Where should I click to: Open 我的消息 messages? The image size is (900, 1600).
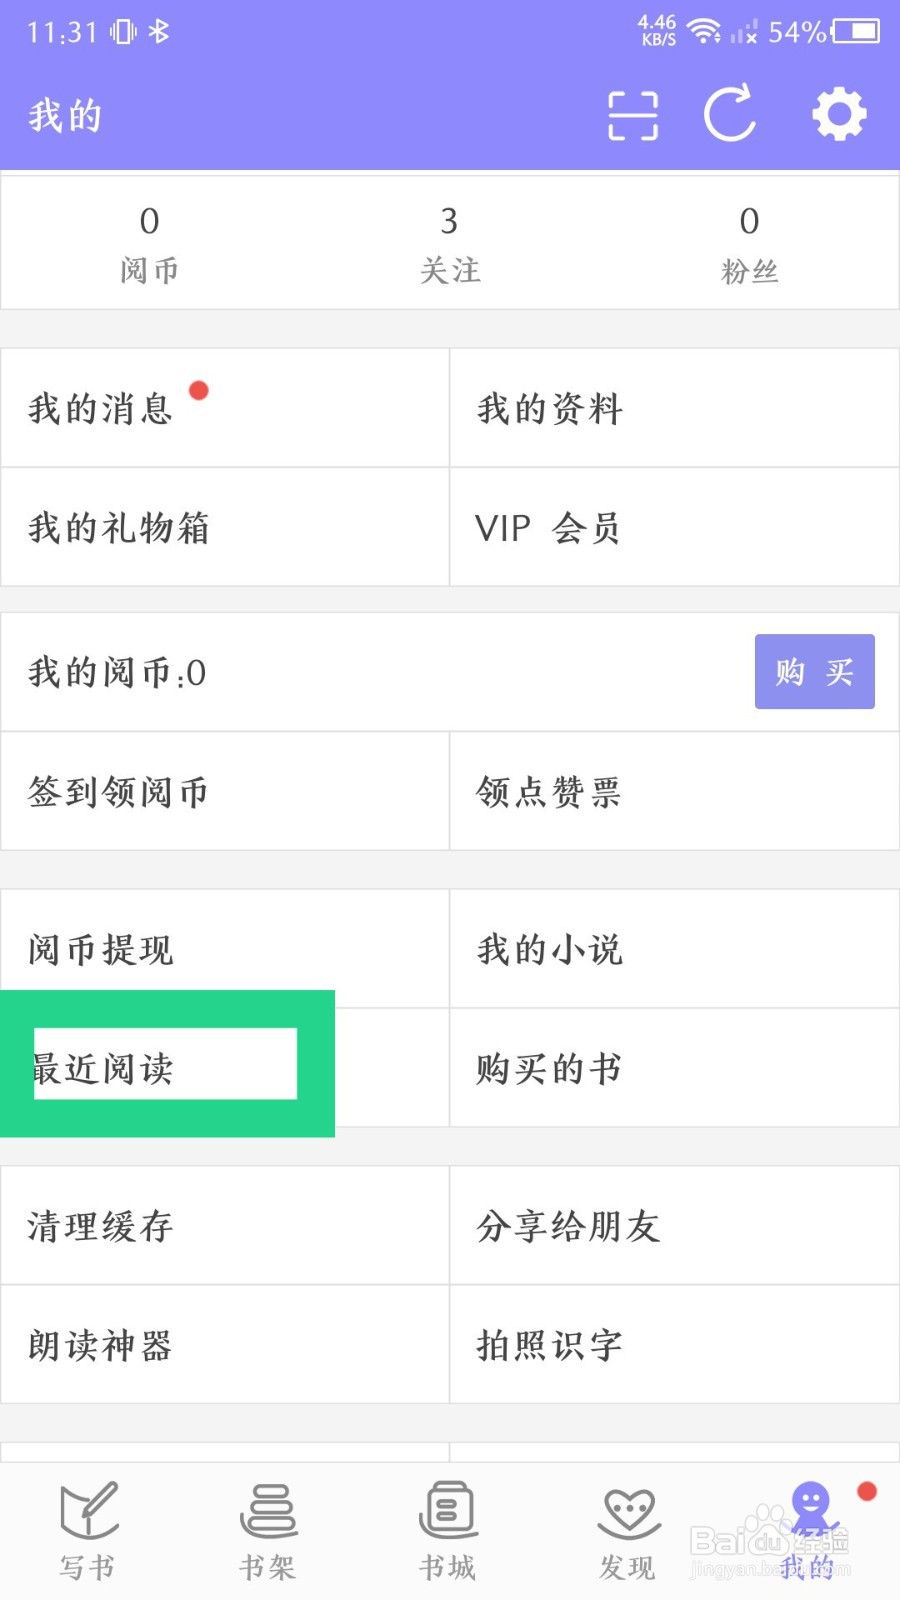225,408
